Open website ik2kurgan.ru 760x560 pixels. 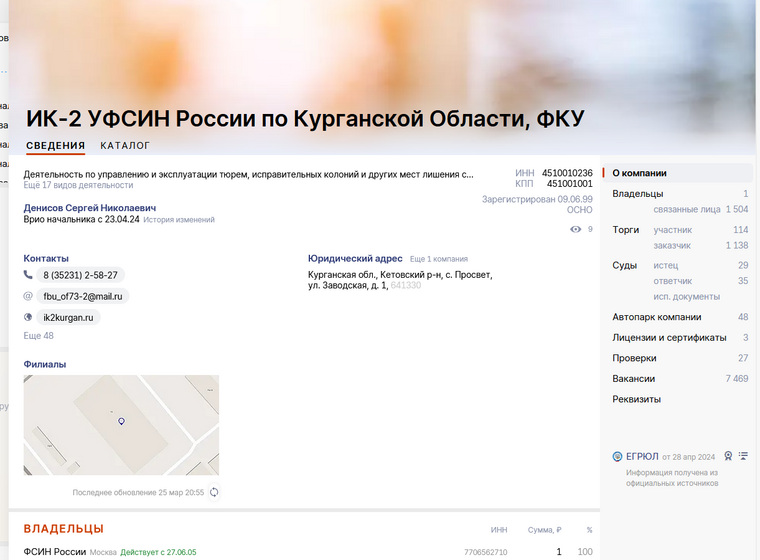click(x=68, y=318)
